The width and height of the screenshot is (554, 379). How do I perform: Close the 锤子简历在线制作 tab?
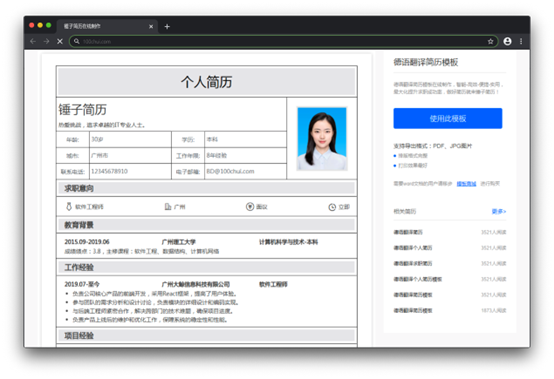click(151, 26)
